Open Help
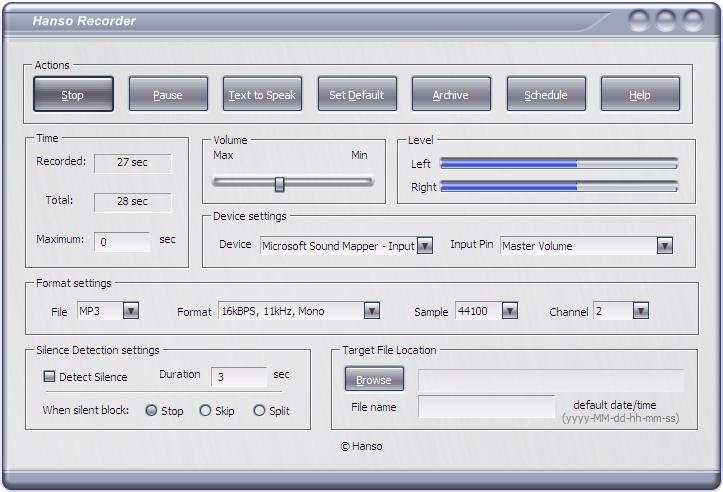This screenshot has height=492, width=723. 640,95
